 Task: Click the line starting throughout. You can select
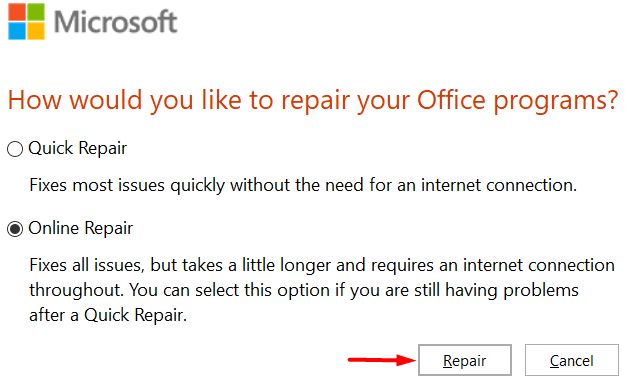[304, 291]
